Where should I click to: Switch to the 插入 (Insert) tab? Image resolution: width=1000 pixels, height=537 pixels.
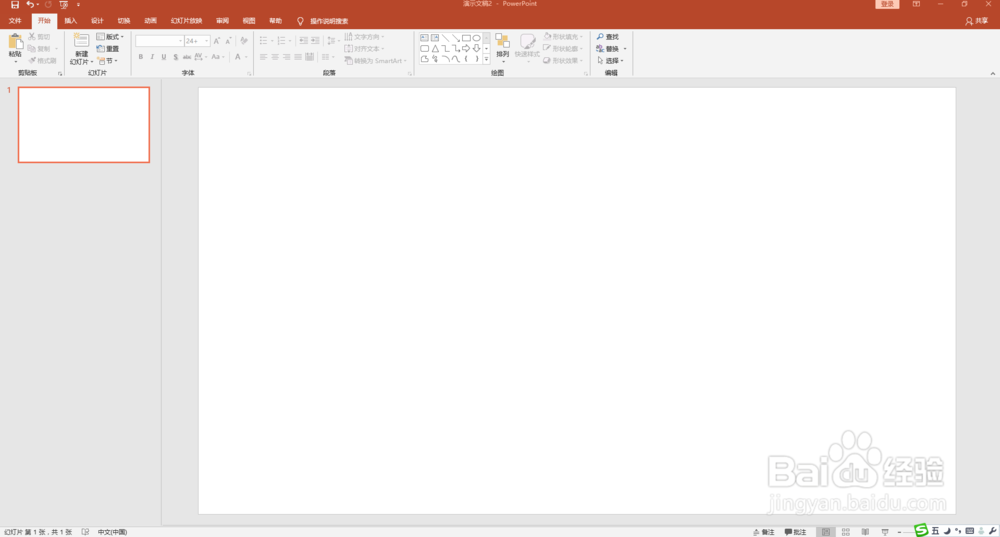[x=71, y=21]
